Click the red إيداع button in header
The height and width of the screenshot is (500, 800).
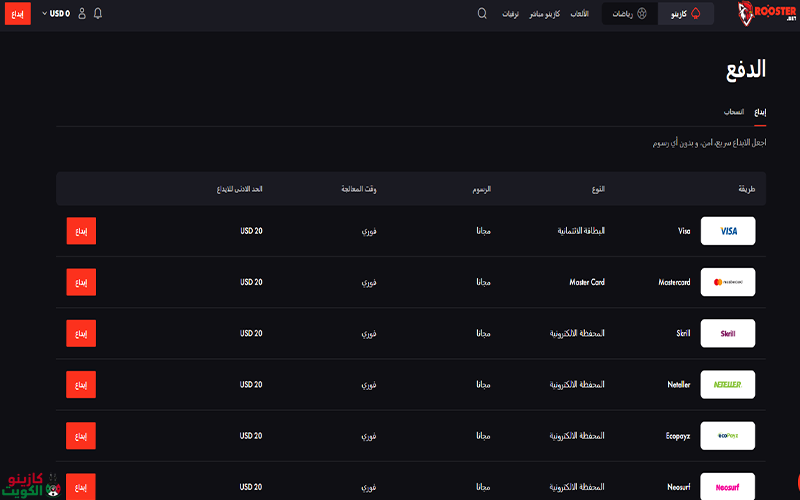coord(17,14)
